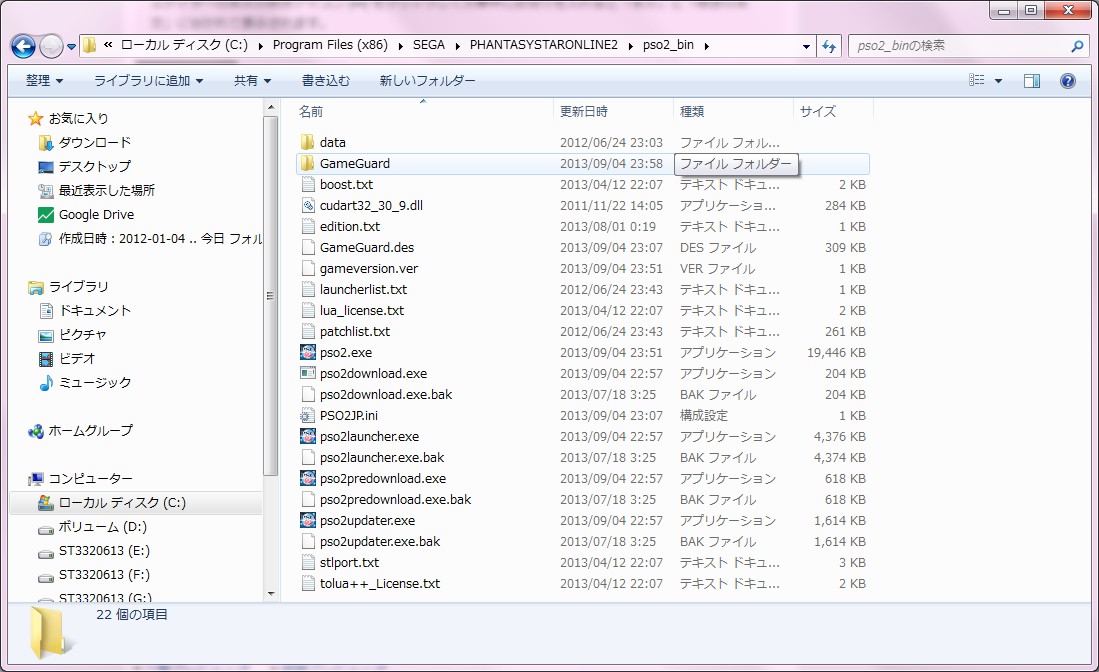Select the PSO2JP.ini settings file icon
The height and width of the screenshot is (672, 1099).
point(307,416)
